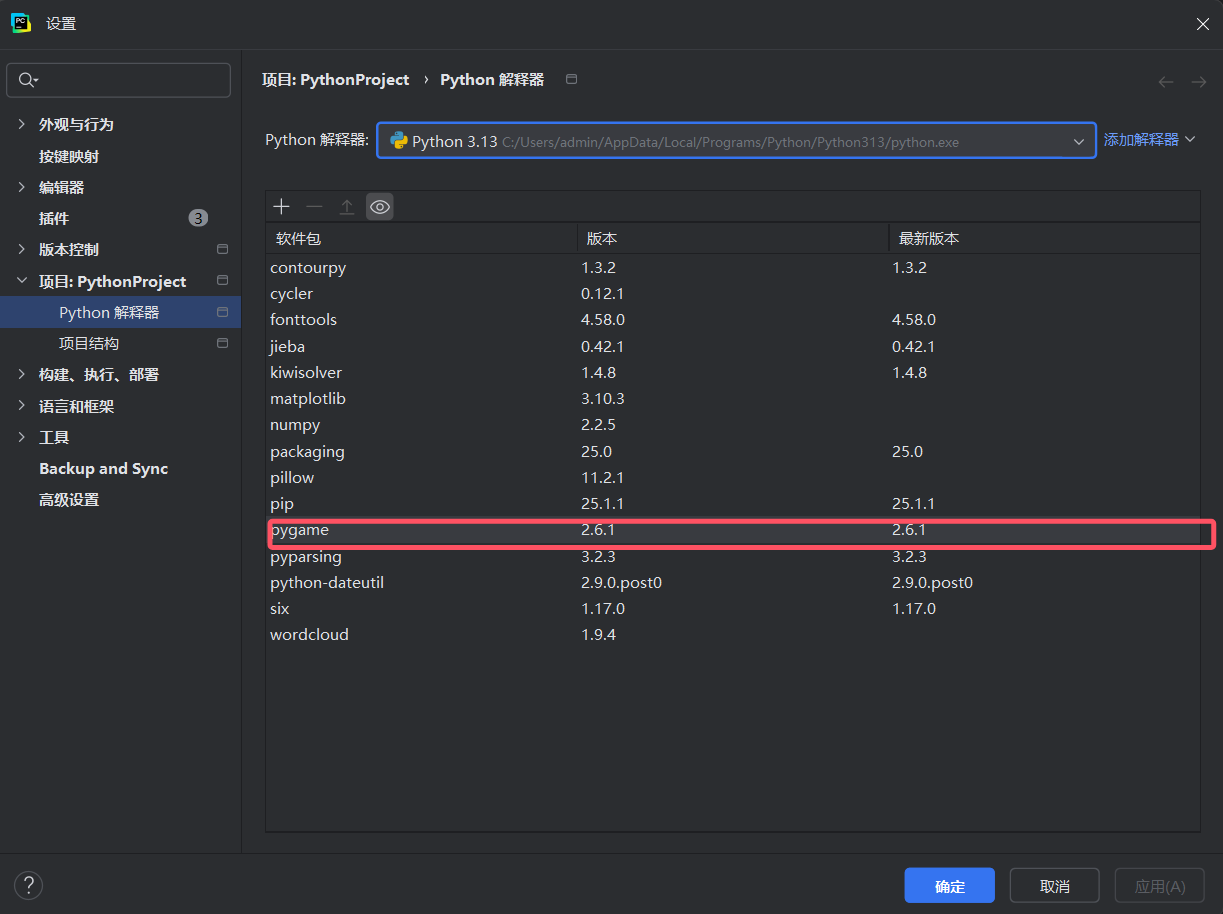Expand 版本控制 settings group
The image size is (1223, 914).
(x=22, y=249)
